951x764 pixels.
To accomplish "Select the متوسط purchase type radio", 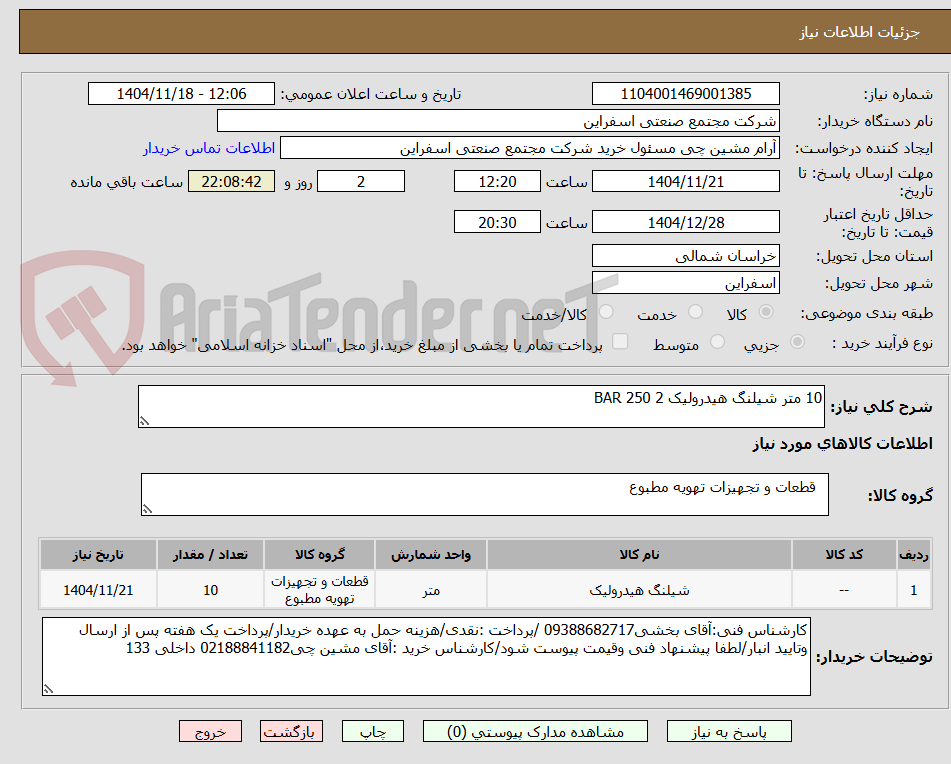I will (x=717, y=342).
